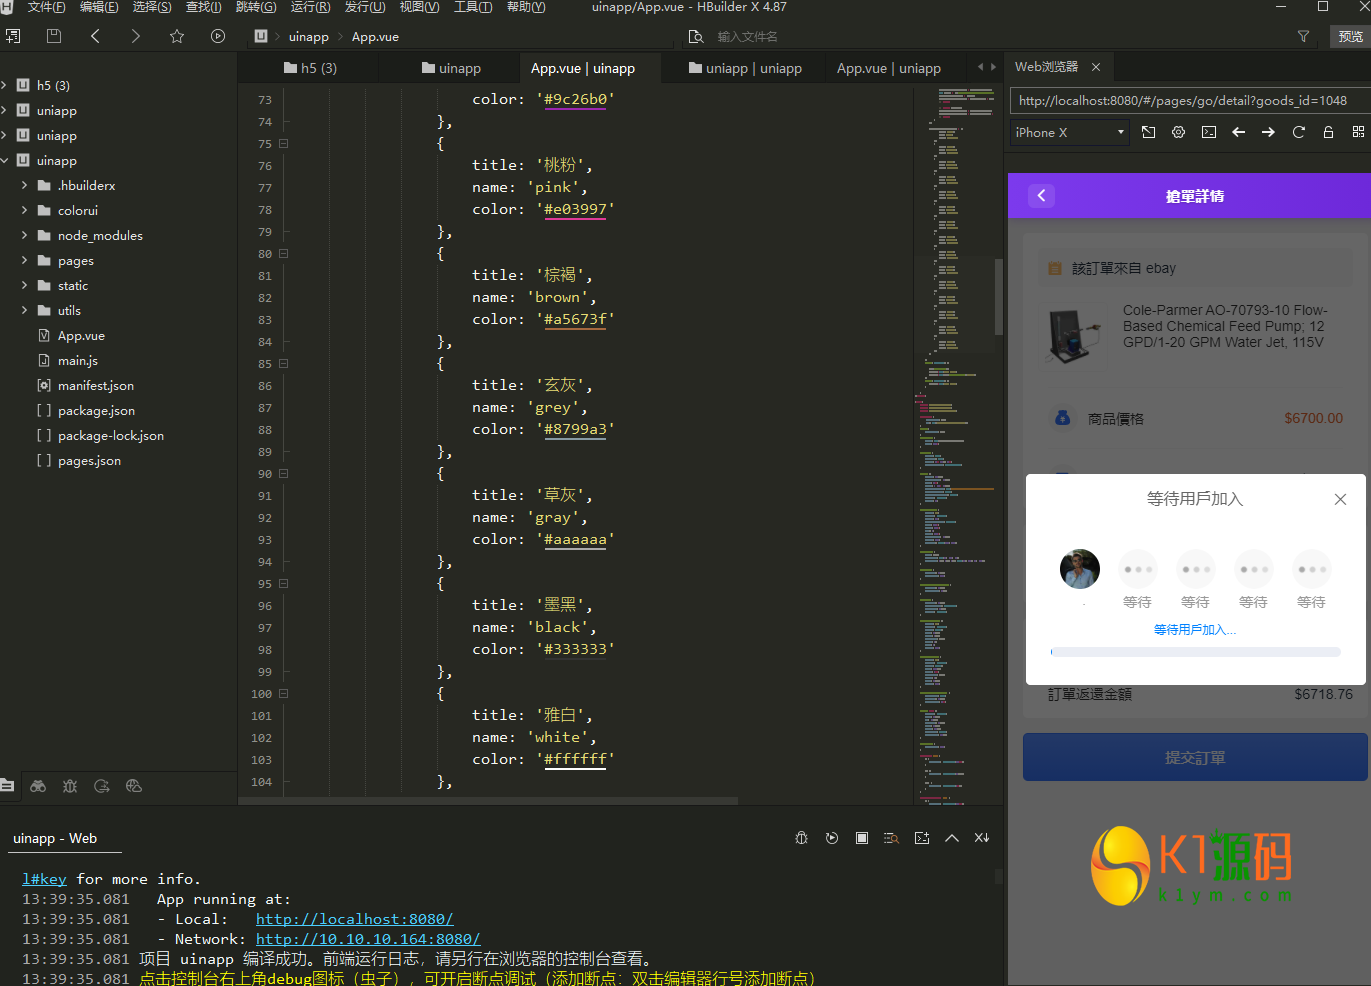Open the iPhone X device dropdown
Viewport: 1371px width, 986px height.
click(1068, 132)
